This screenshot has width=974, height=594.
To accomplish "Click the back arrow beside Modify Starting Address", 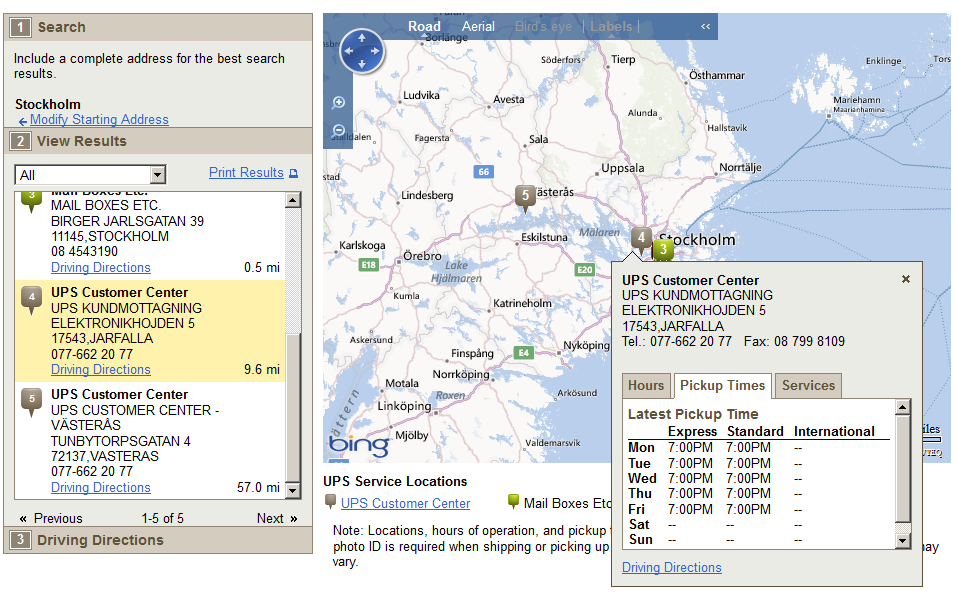I will click(23, 121).
